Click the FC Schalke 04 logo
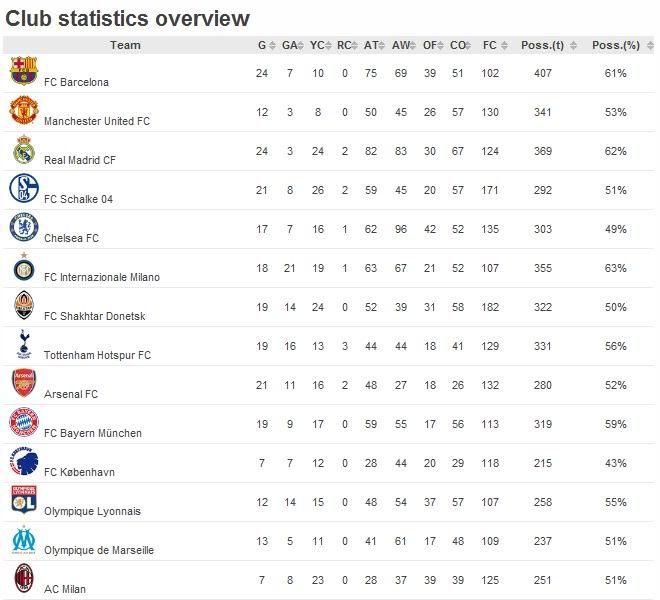Screen dimensions: 660x600 (x=23, y=188)
